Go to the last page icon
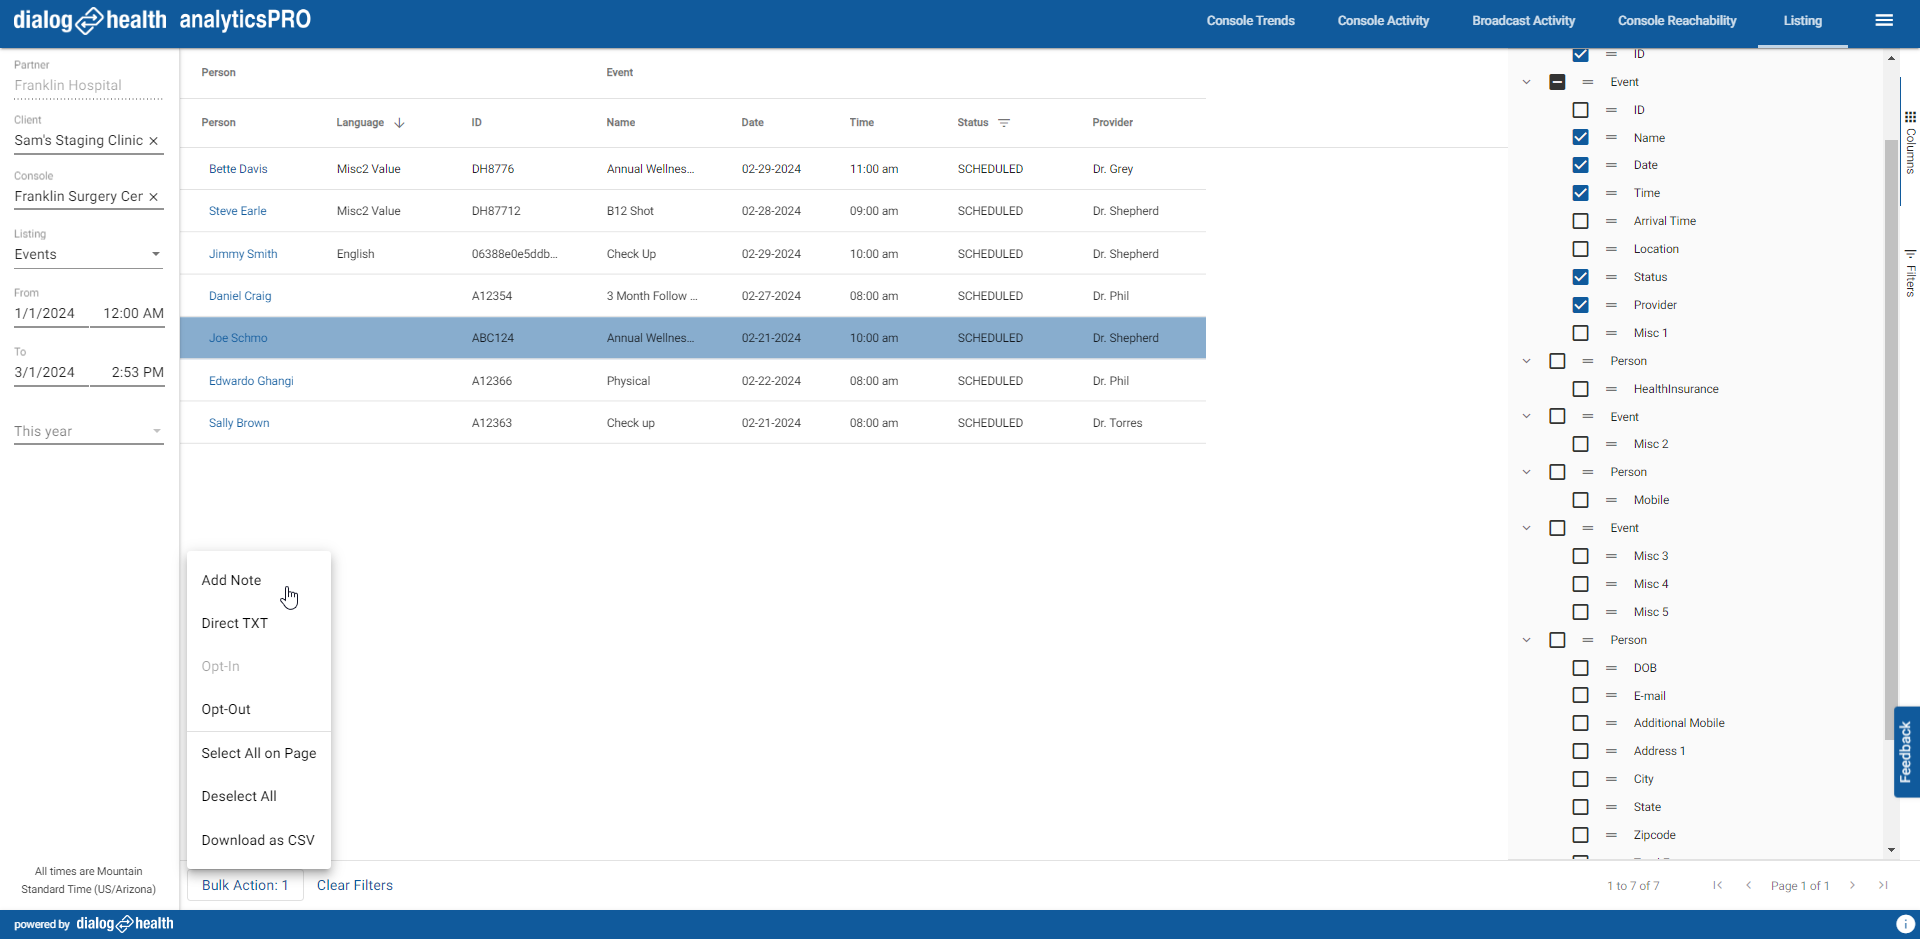Image resolution: width=1920 pixels, height=939 pixels. coord(1883,885)
